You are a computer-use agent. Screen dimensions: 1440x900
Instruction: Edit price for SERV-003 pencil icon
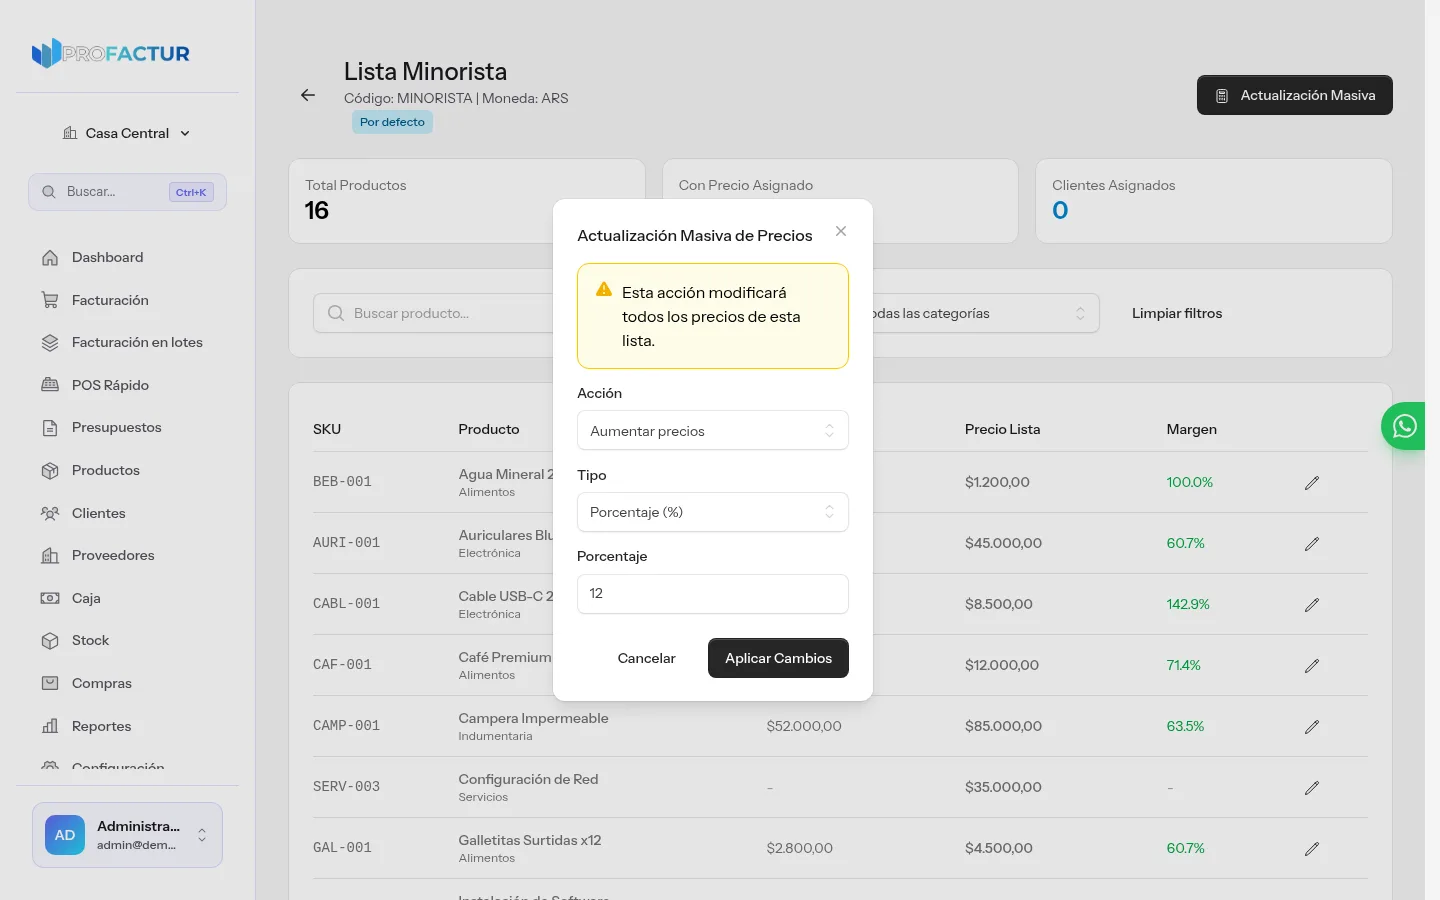click(x=1312, y=788)
